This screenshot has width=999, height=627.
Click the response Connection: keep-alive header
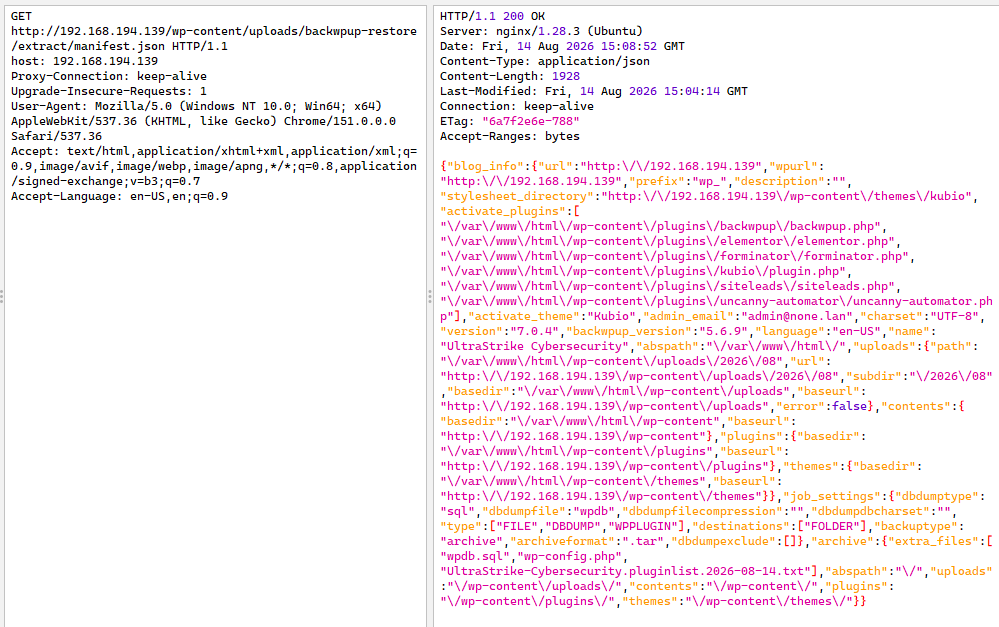click(x=517, y=106)
